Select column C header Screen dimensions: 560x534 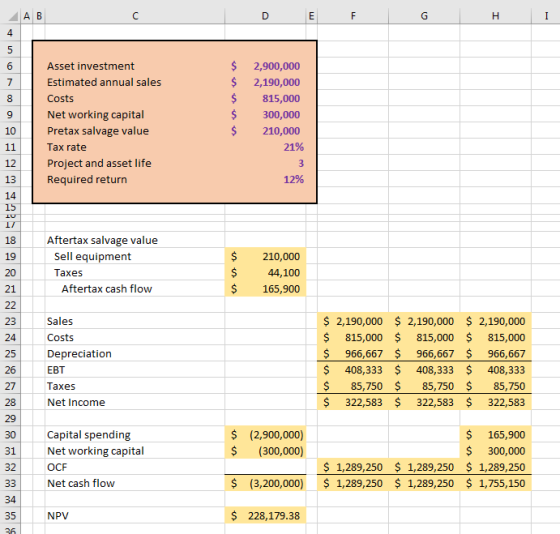(135, 16)
